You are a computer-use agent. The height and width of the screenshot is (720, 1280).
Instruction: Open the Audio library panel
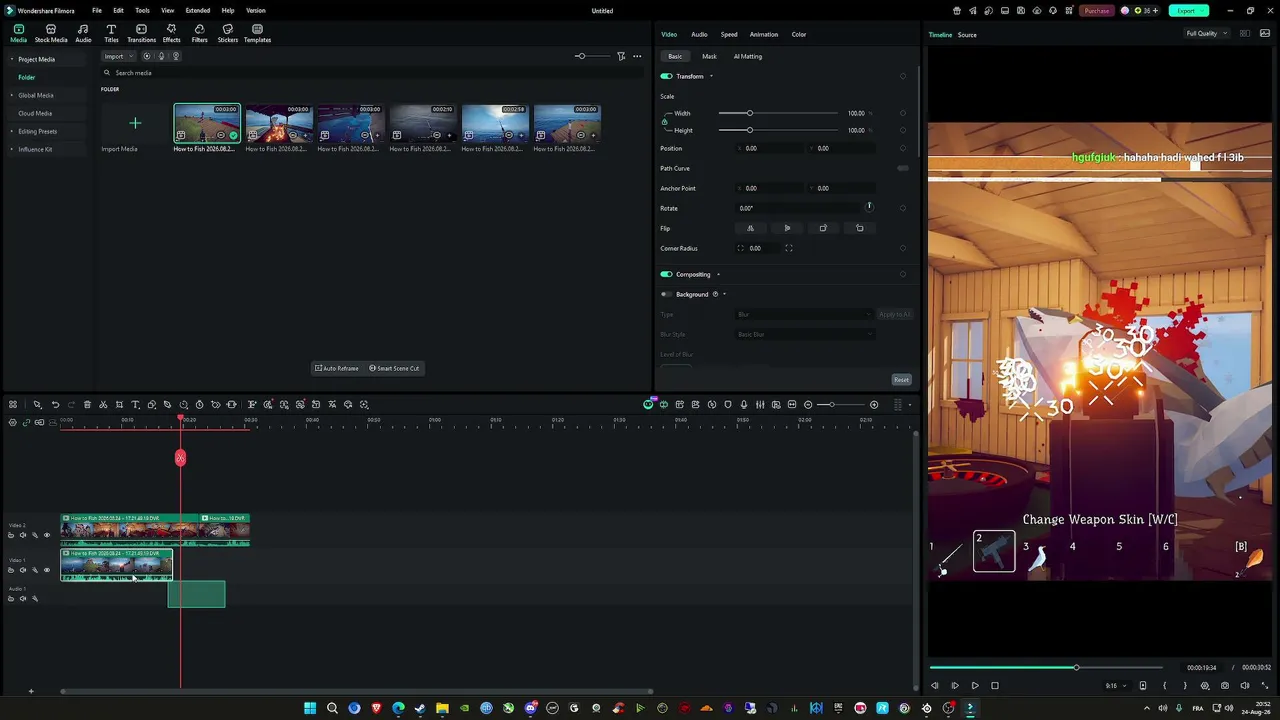83,34
